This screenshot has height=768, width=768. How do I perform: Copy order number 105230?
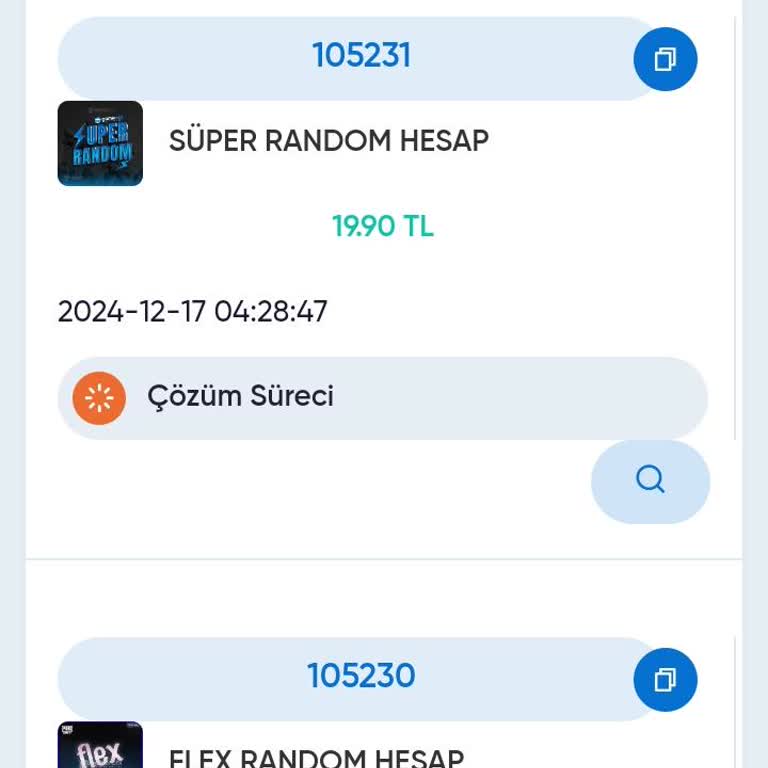665,680
